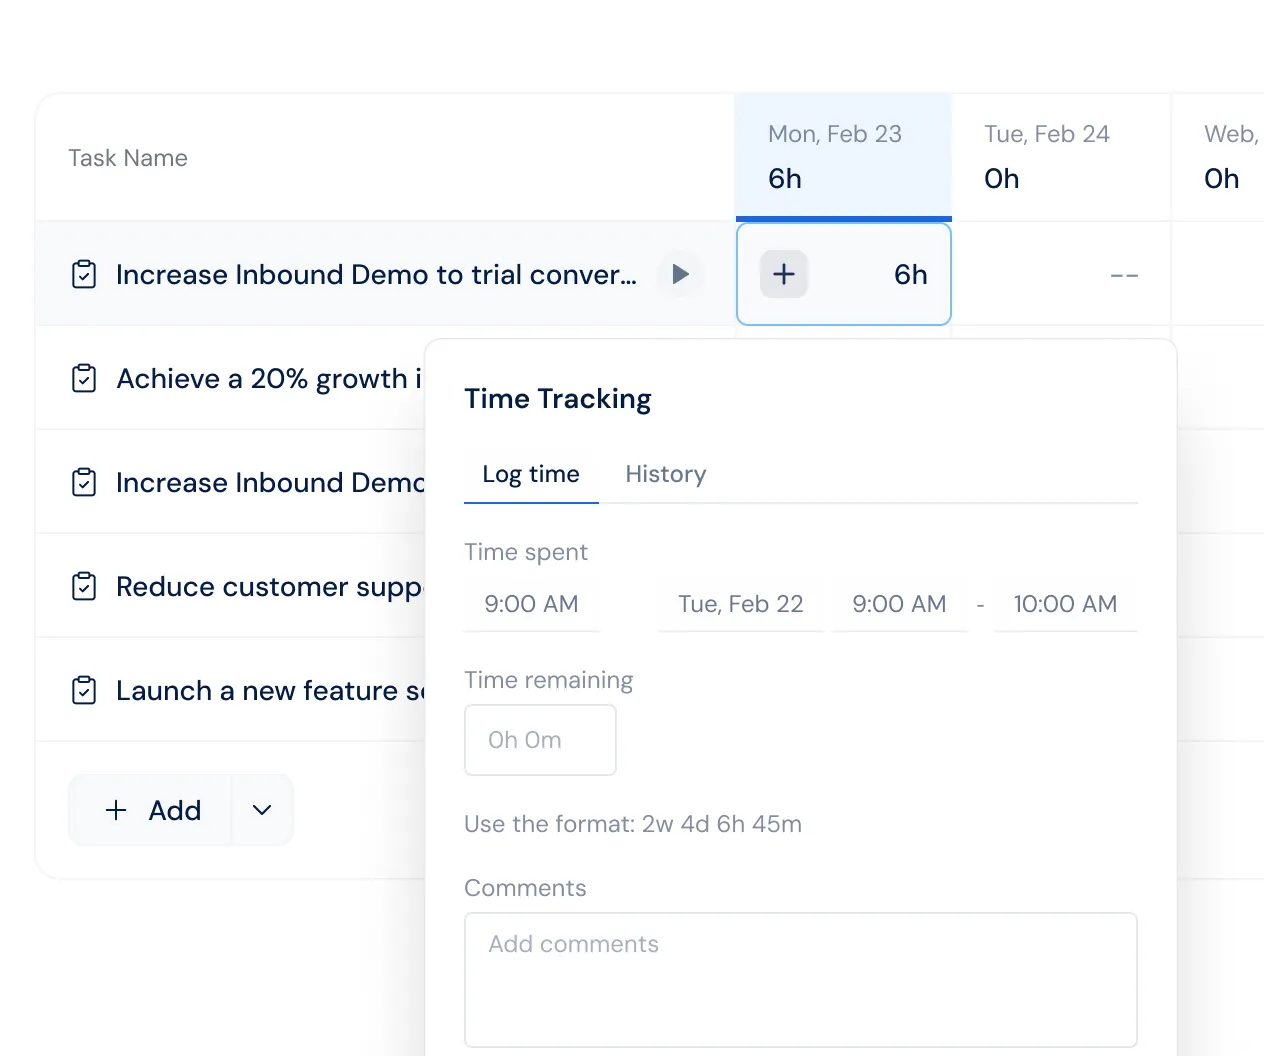Click the Time spent 9:00 AM field
1264x1056 pixels.
(x=532, y=604)
